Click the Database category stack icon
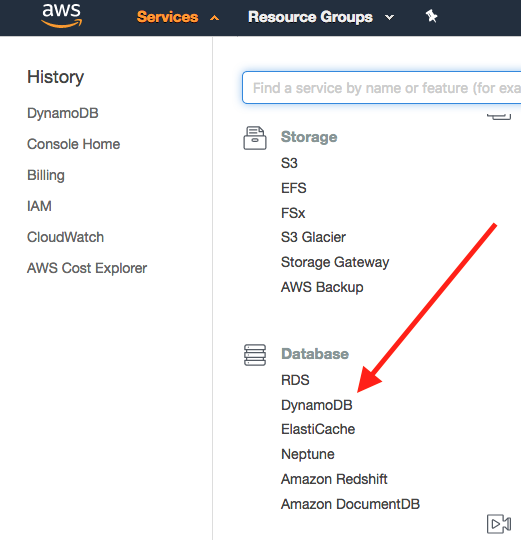The image size is (521, 540). (255, 355)
